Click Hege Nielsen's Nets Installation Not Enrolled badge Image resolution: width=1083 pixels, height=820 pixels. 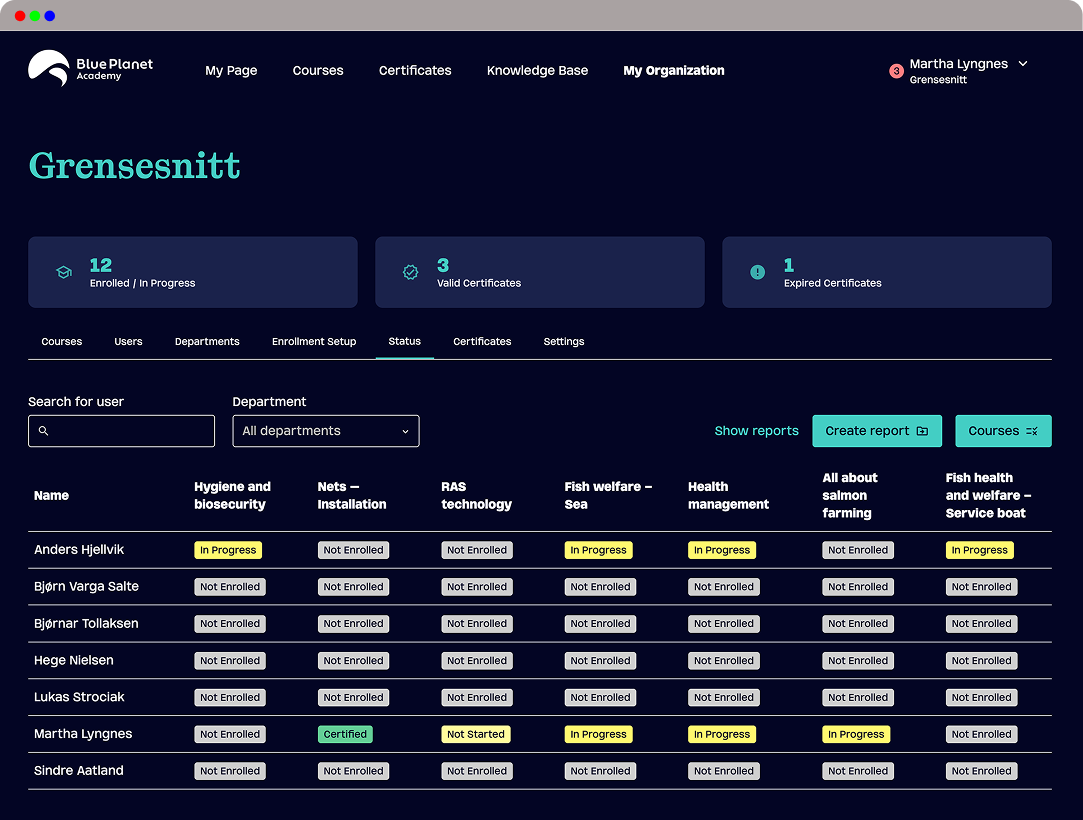[353, 660]
